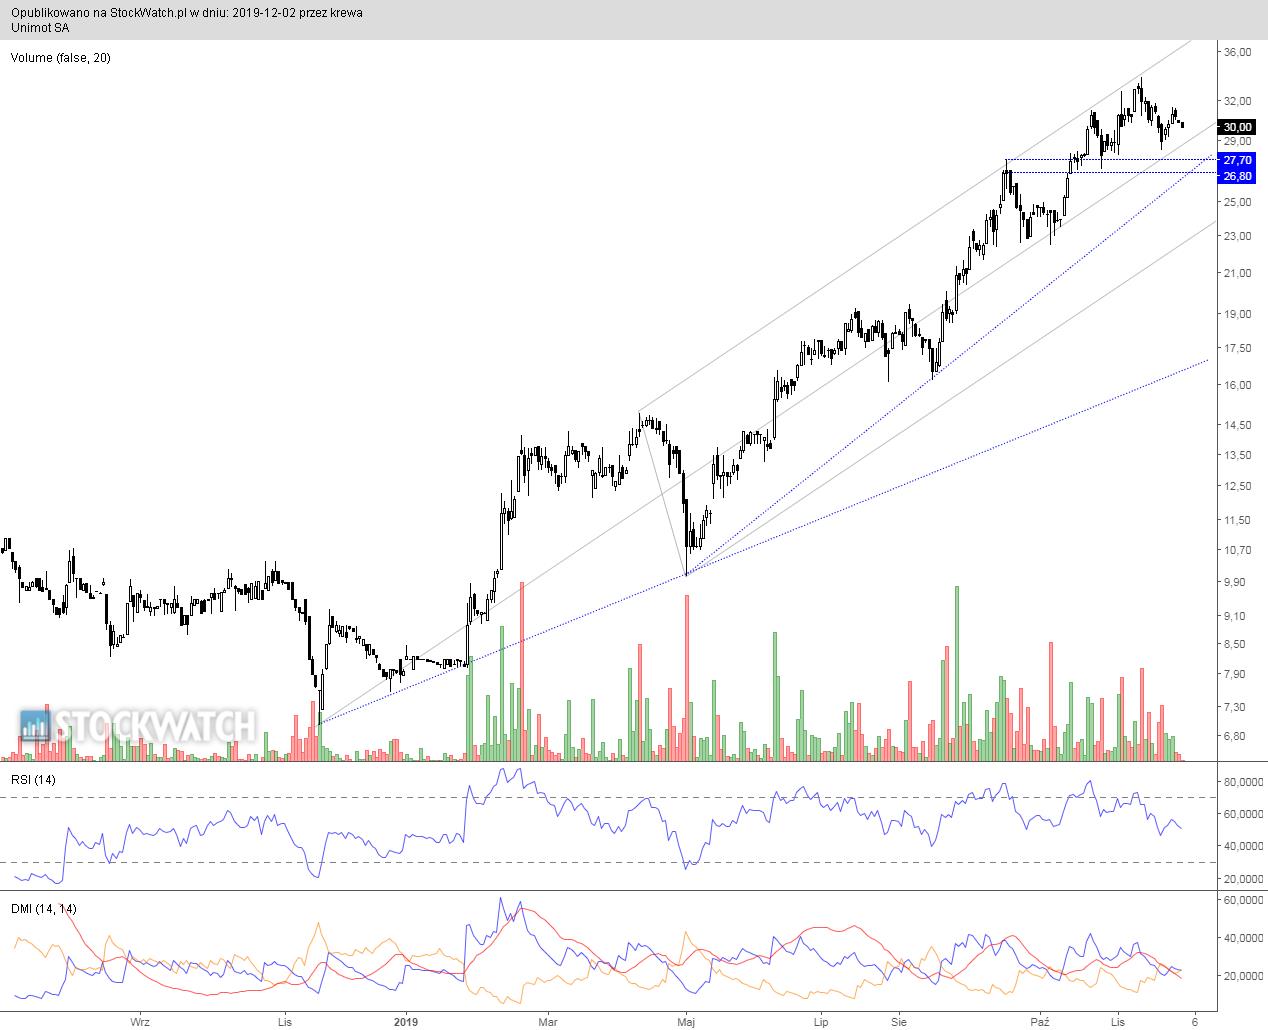The image size is (1268, 1030).
Task: Click the 36,00 price axis label
Action: [1238, 52]
